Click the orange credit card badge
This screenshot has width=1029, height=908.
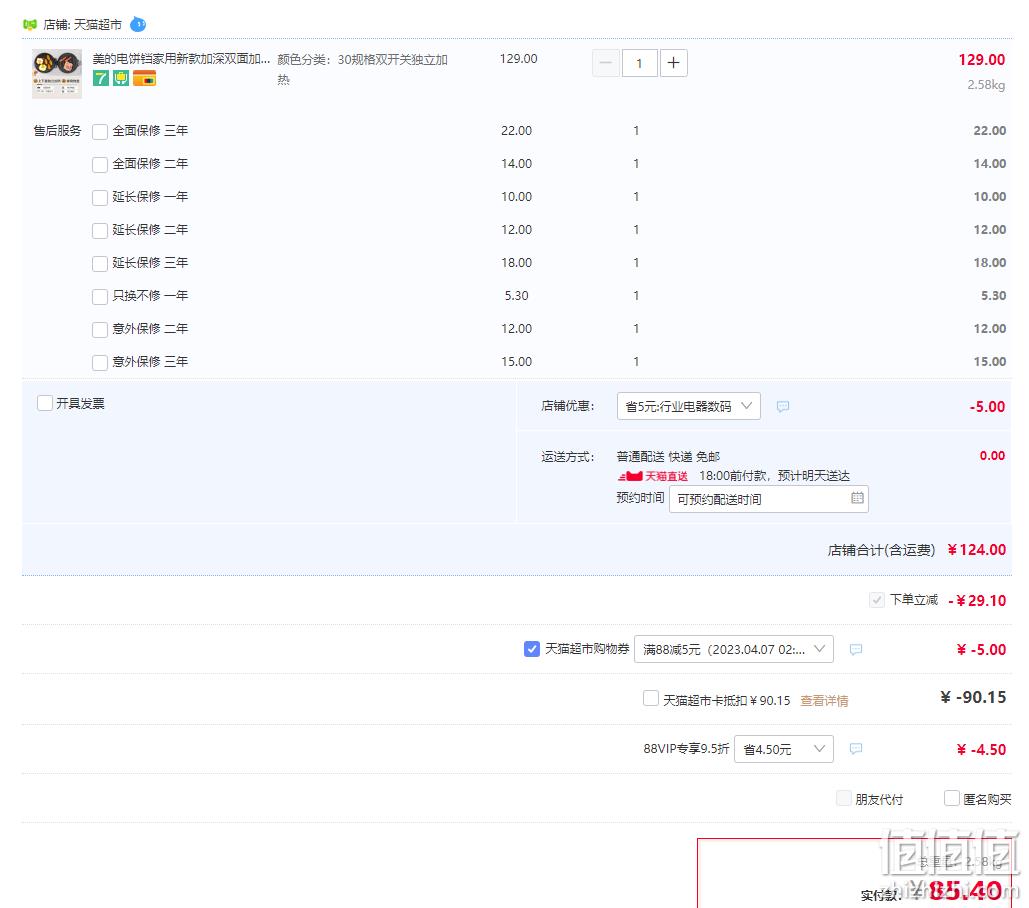pos(144,79)
